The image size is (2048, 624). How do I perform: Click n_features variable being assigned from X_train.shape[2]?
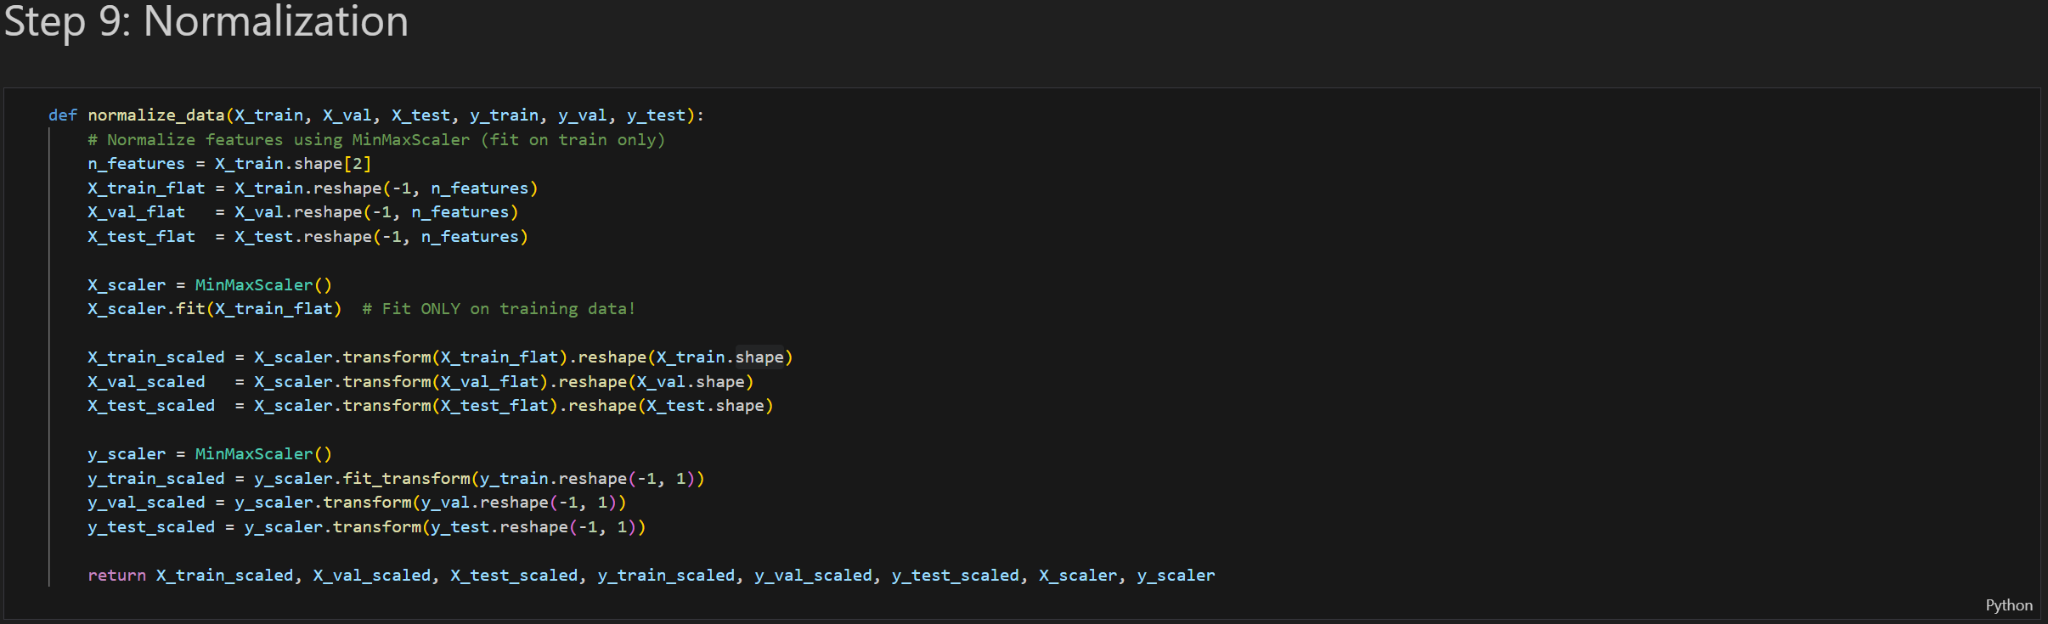pos(136,164)
